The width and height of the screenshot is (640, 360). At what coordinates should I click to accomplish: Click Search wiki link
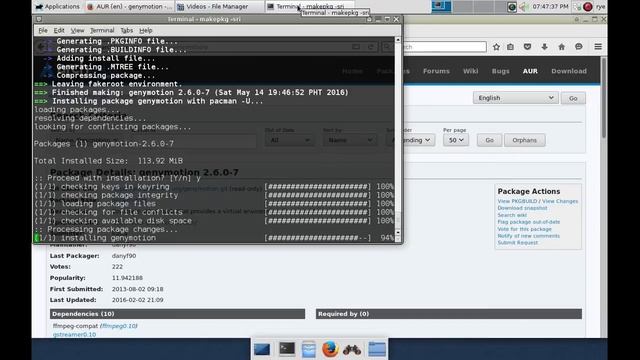point(512,215)
